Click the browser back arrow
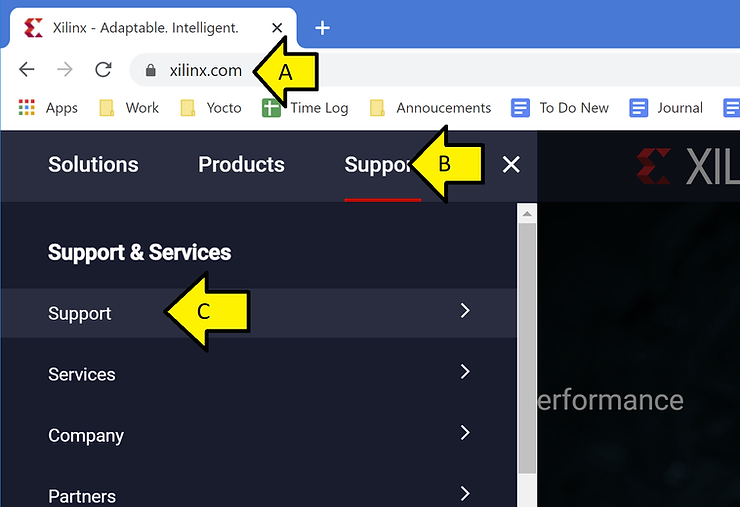The height and width of the screenshot is (507, 740). [27, 70]
